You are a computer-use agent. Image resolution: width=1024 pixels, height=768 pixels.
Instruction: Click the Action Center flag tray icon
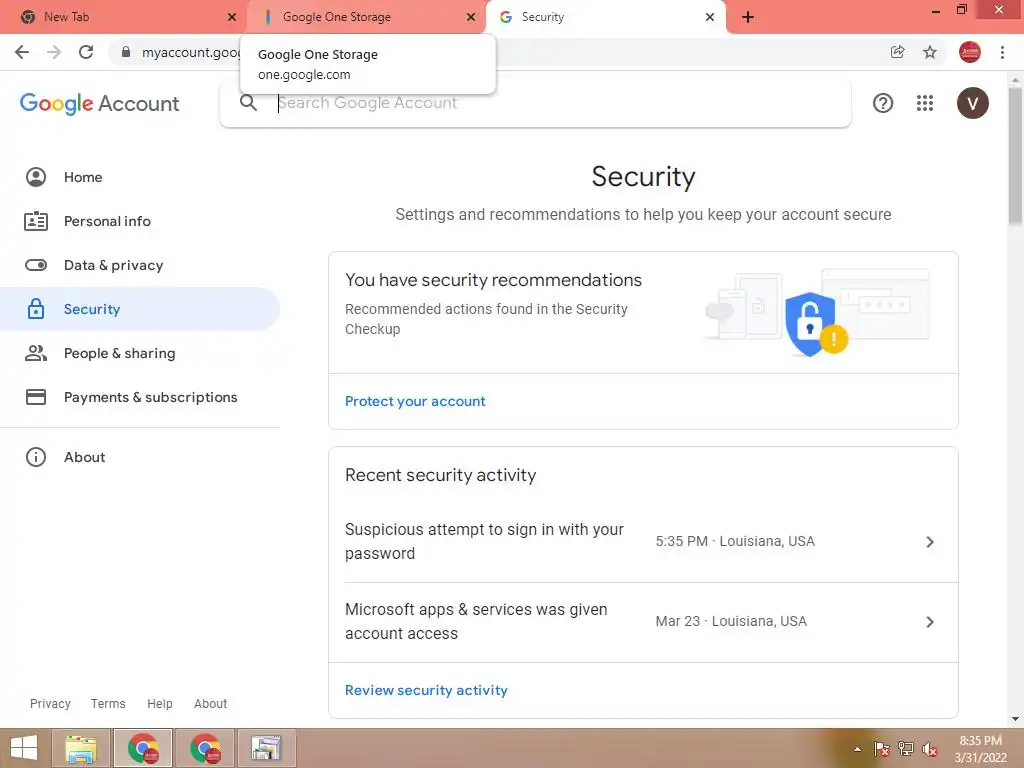[x=882, y=749]
